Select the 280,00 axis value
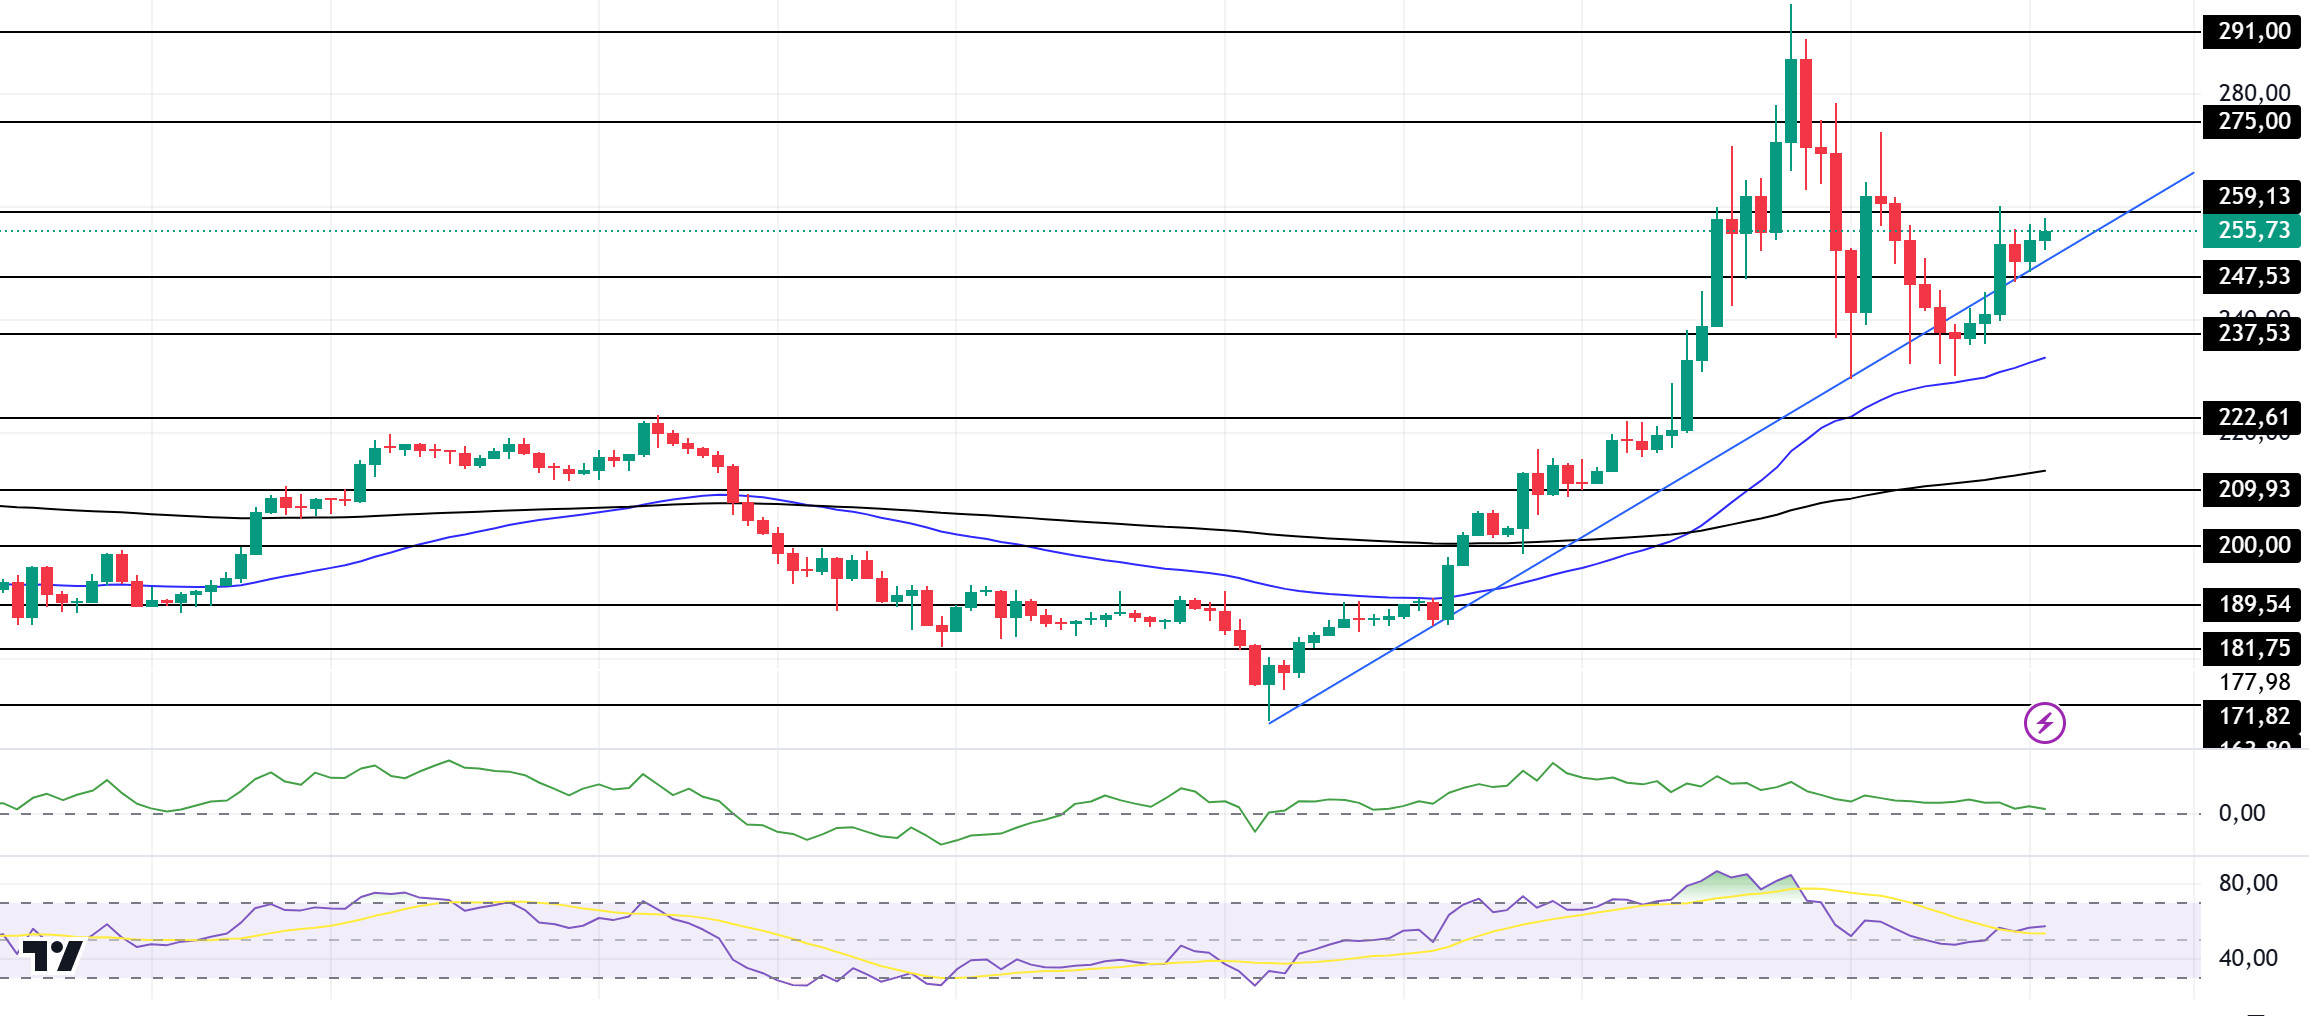 [2254, 94]
